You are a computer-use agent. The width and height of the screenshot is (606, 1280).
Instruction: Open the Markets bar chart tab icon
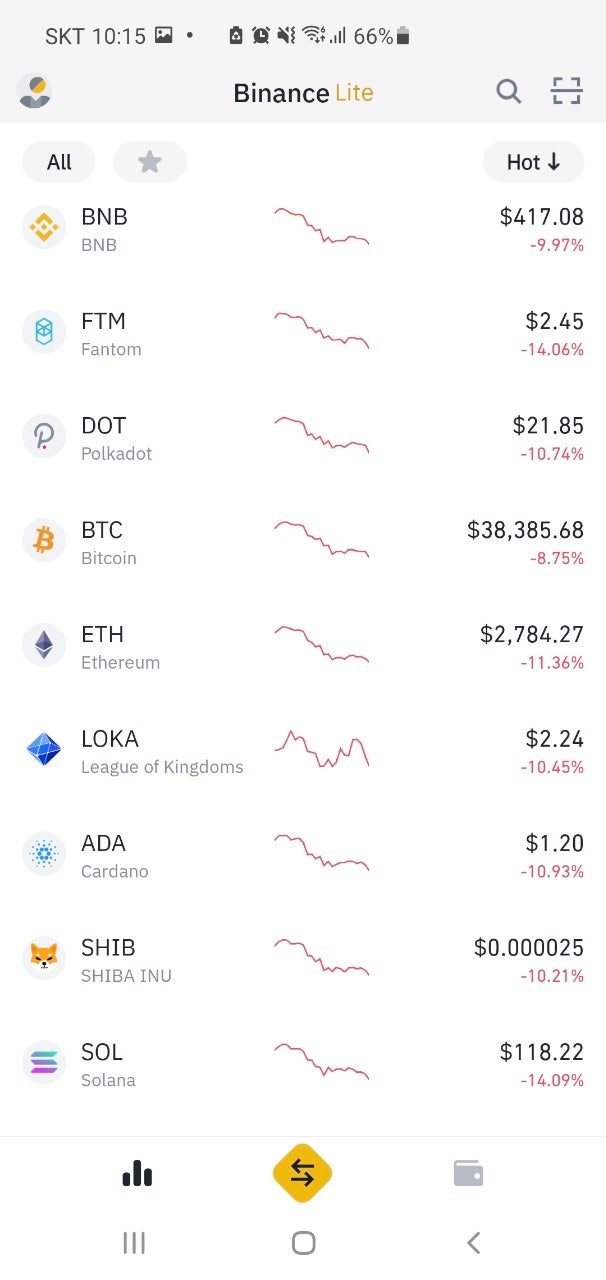click(137, 1173)
